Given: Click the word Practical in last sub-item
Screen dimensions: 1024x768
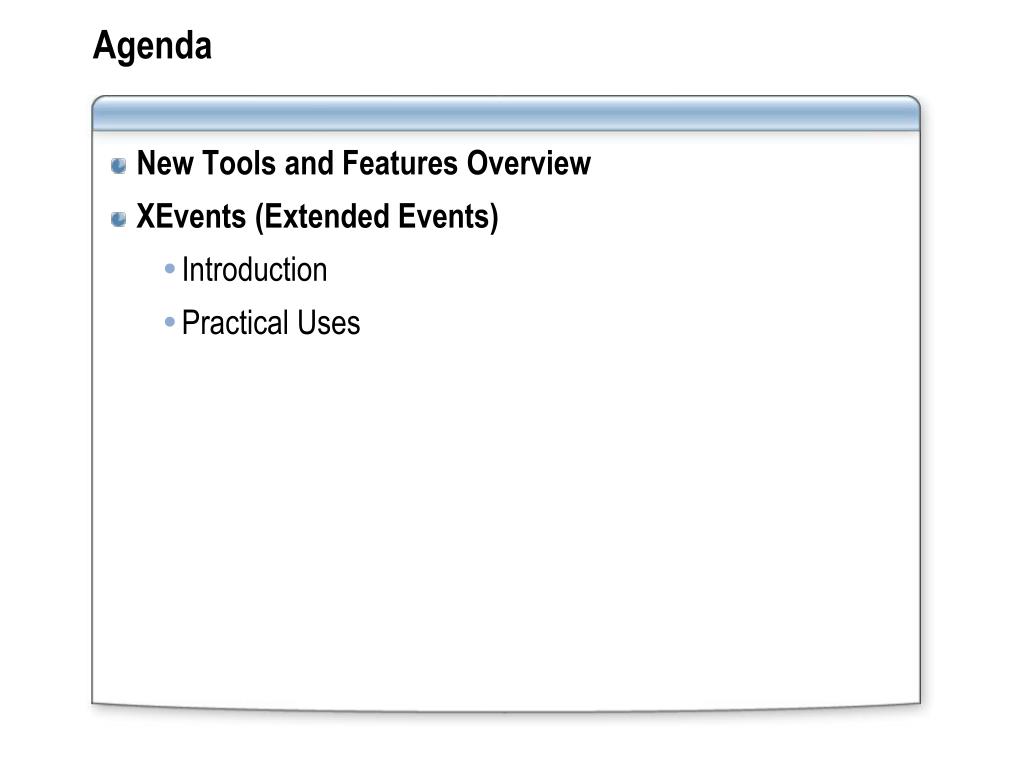Looking at the screenshot, I should point(235,323).
